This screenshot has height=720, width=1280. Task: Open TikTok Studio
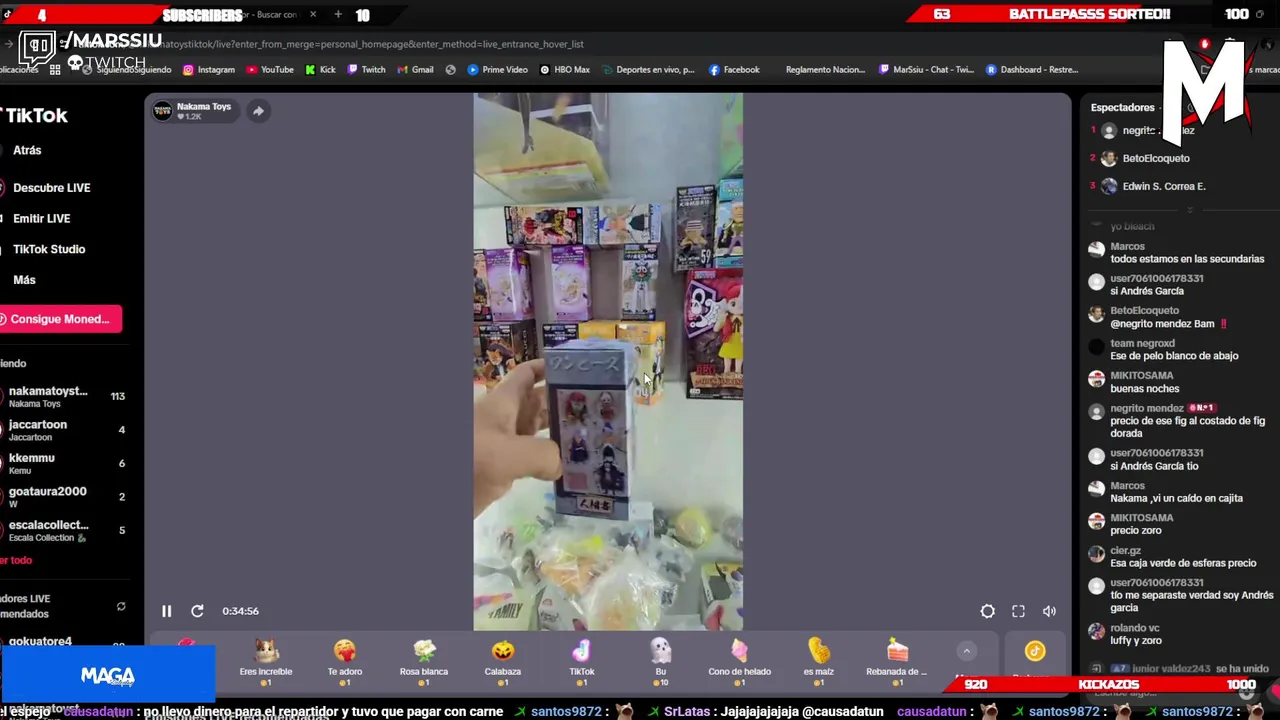point(49,249)
